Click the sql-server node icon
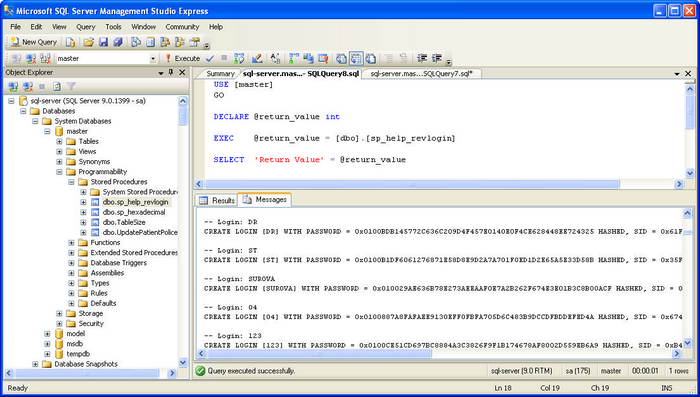Viewport: 700px width, 397px height. click(23, 101)
